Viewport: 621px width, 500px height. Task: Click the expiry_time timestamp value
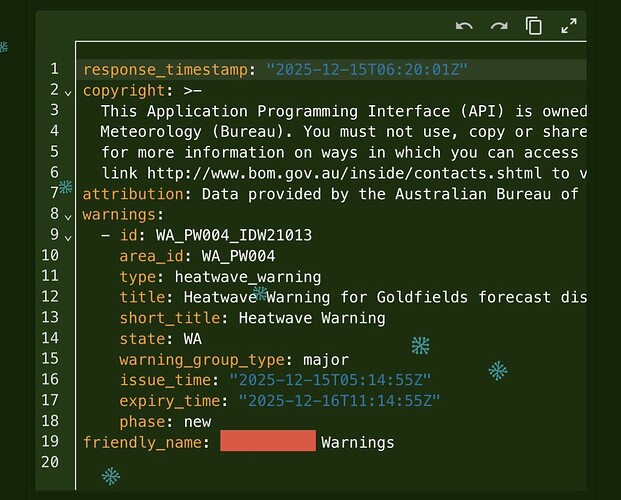(x=339, y=401)
